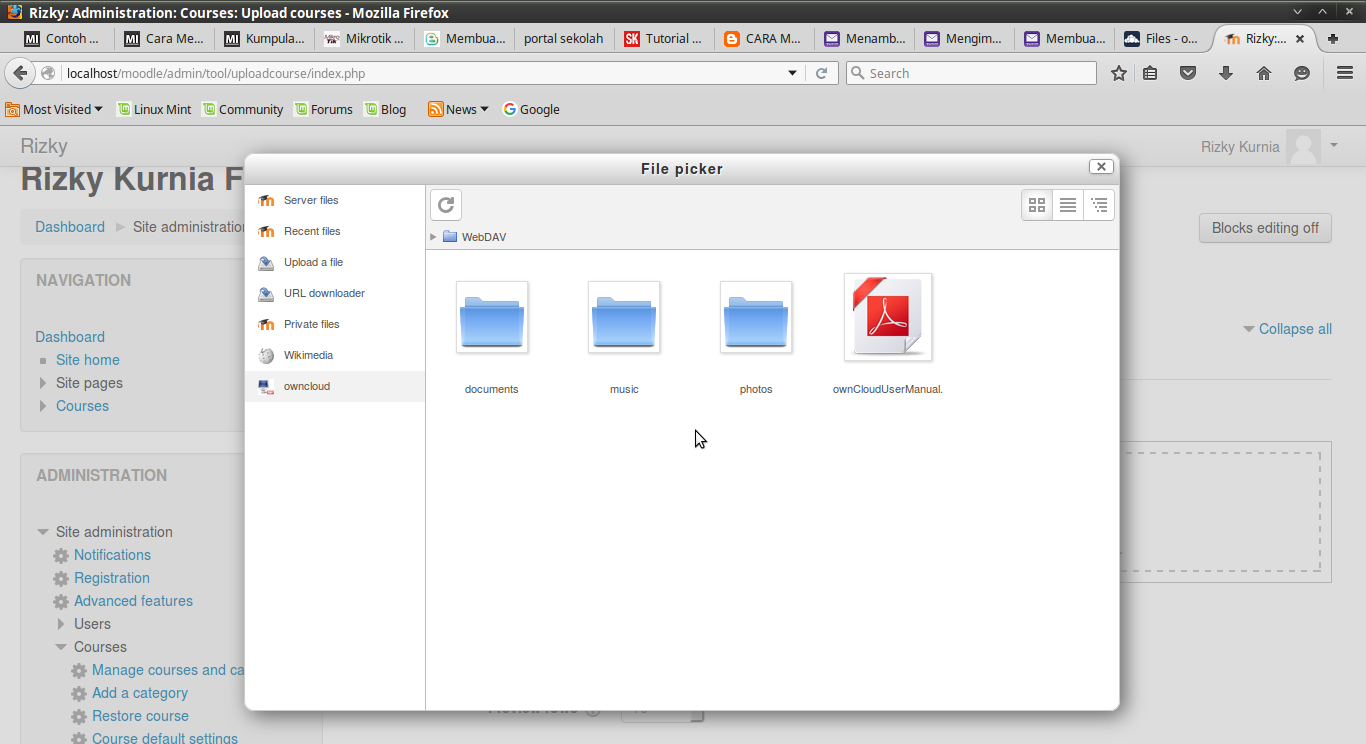Switch to the Tutorial tab
The height and width of the screenshot is (744, 1366).
664,39
